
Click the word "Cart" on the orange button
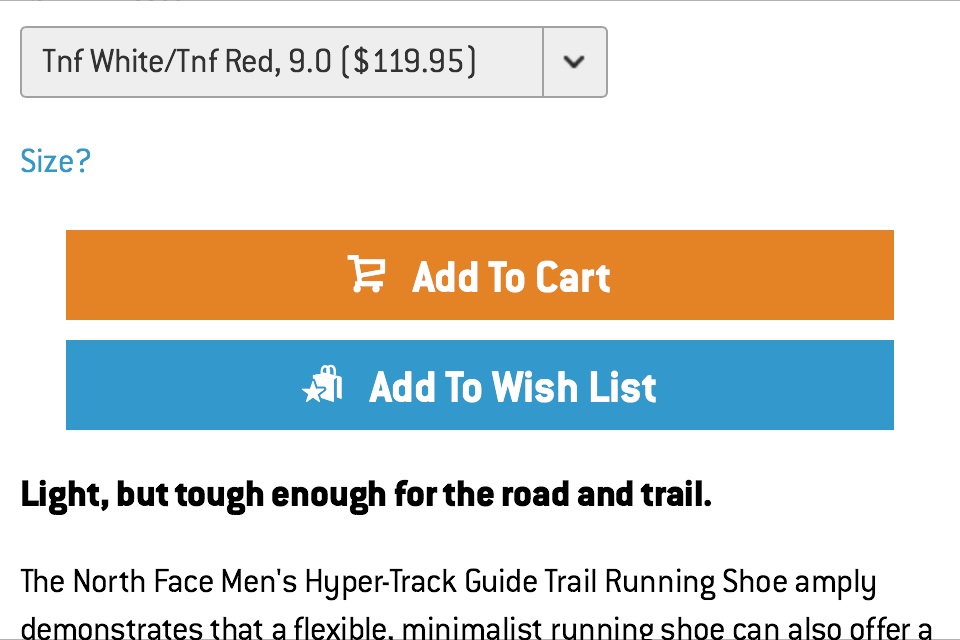tap(573, 277)
